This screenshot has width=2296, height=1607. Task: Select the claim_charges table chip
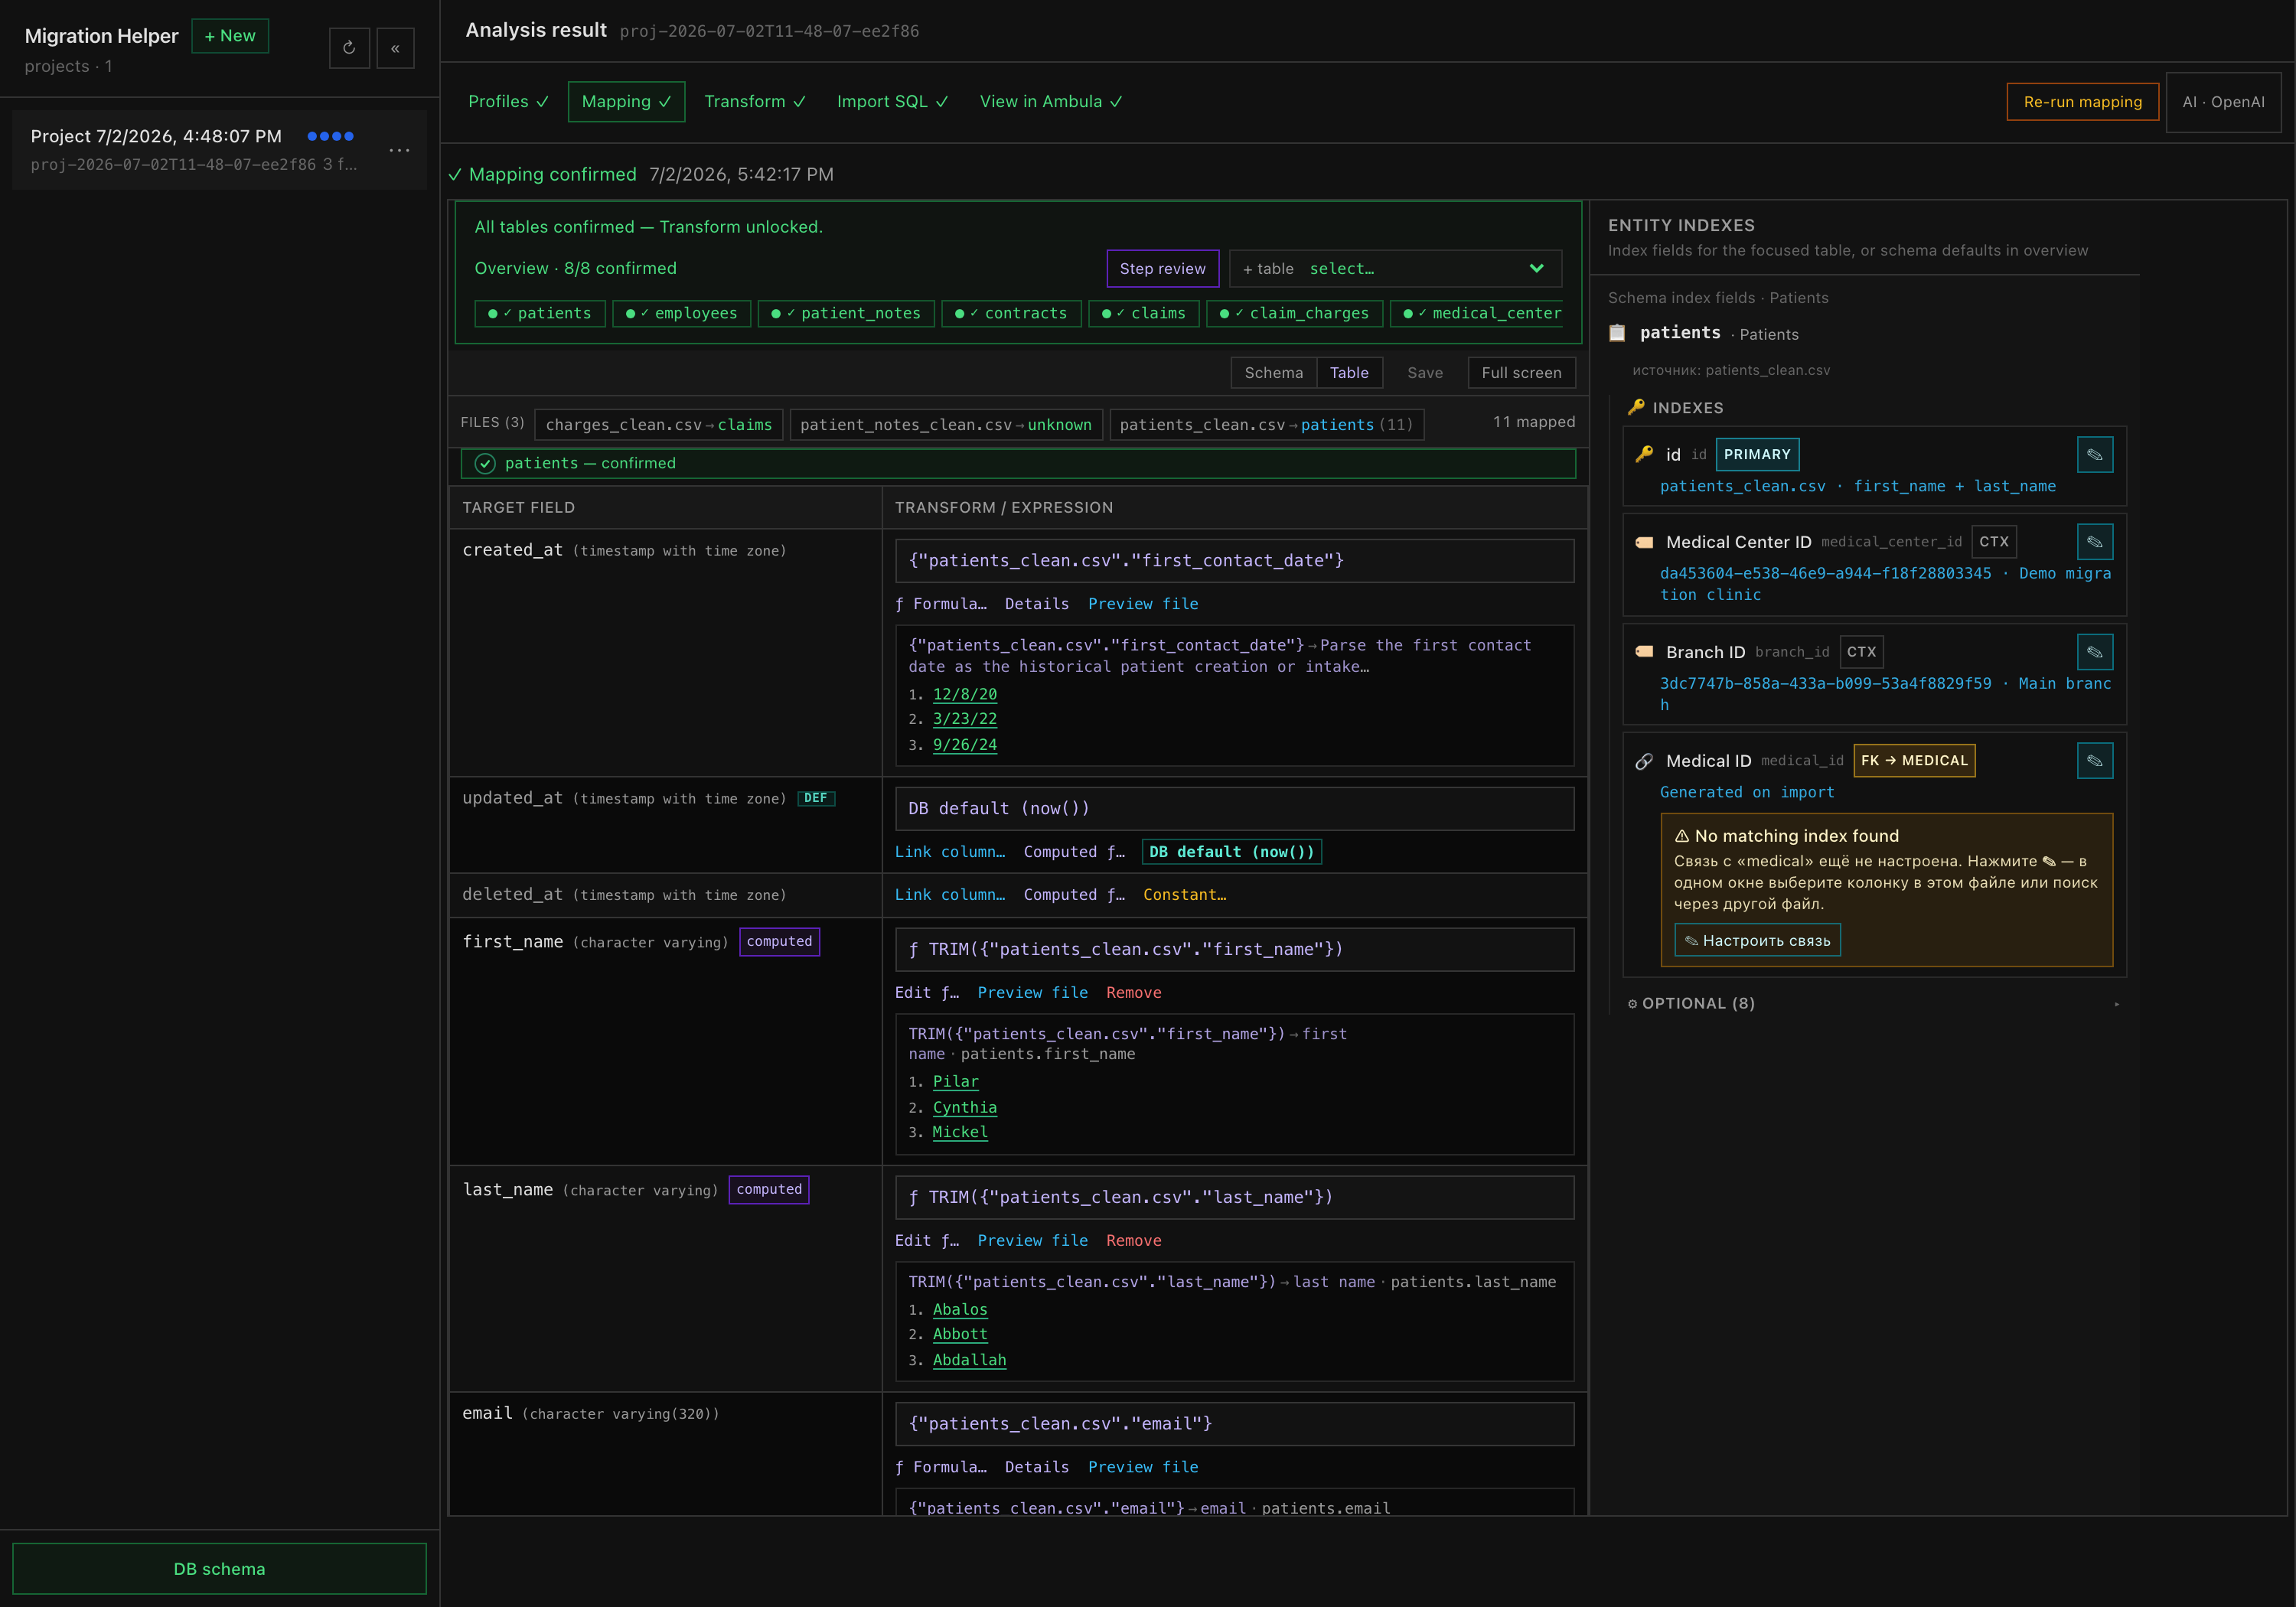point(1295,314)
